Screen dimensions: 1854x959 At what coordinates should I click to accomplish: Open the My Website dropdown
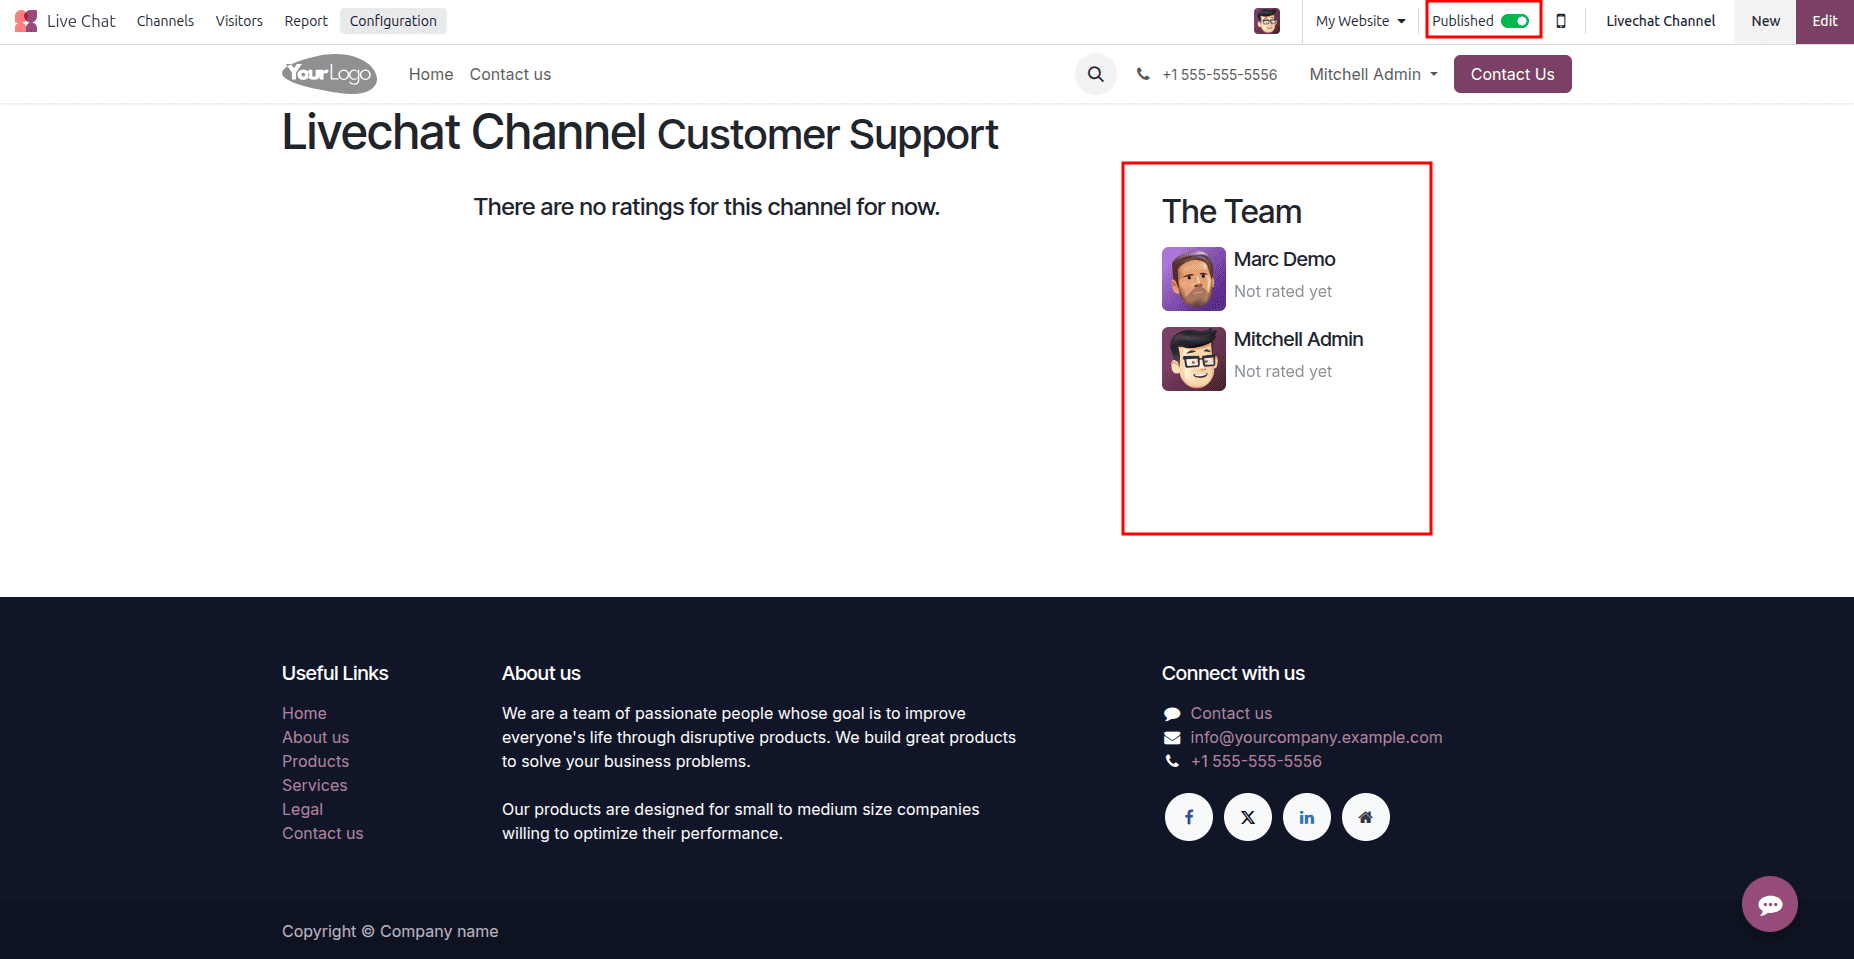click(x=1358, y=20)
